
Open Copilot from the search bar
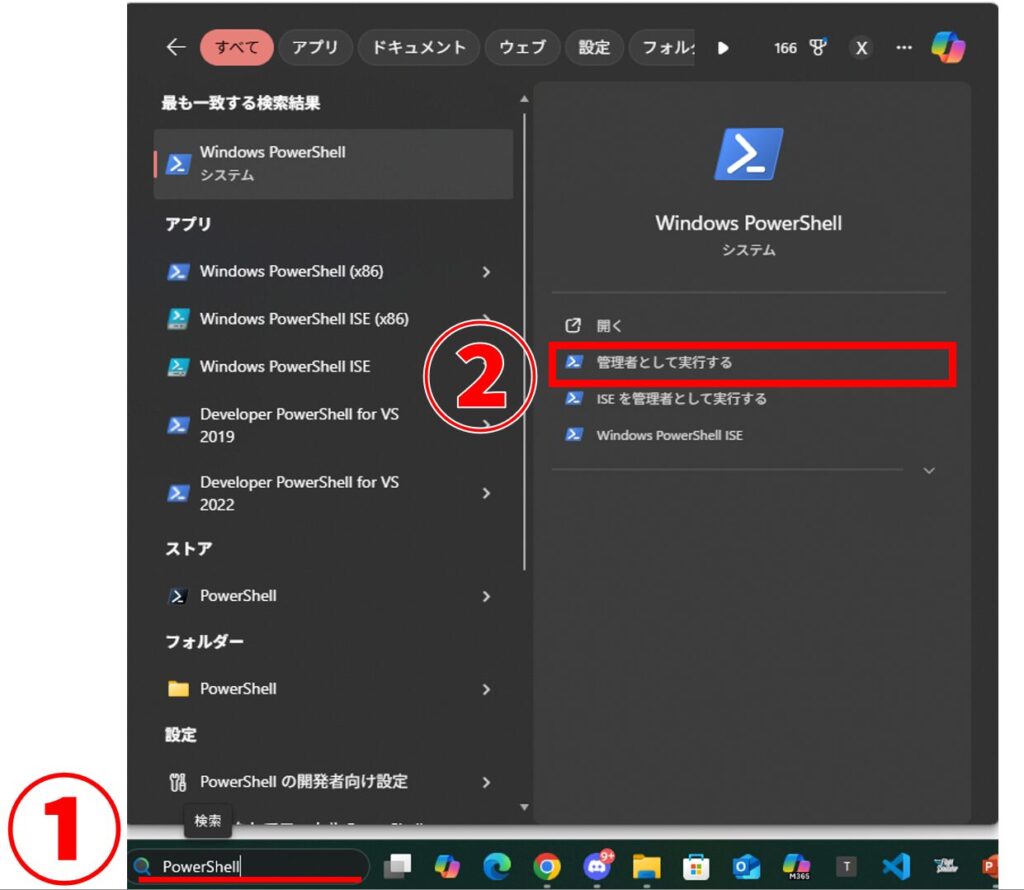click(948, 46)
